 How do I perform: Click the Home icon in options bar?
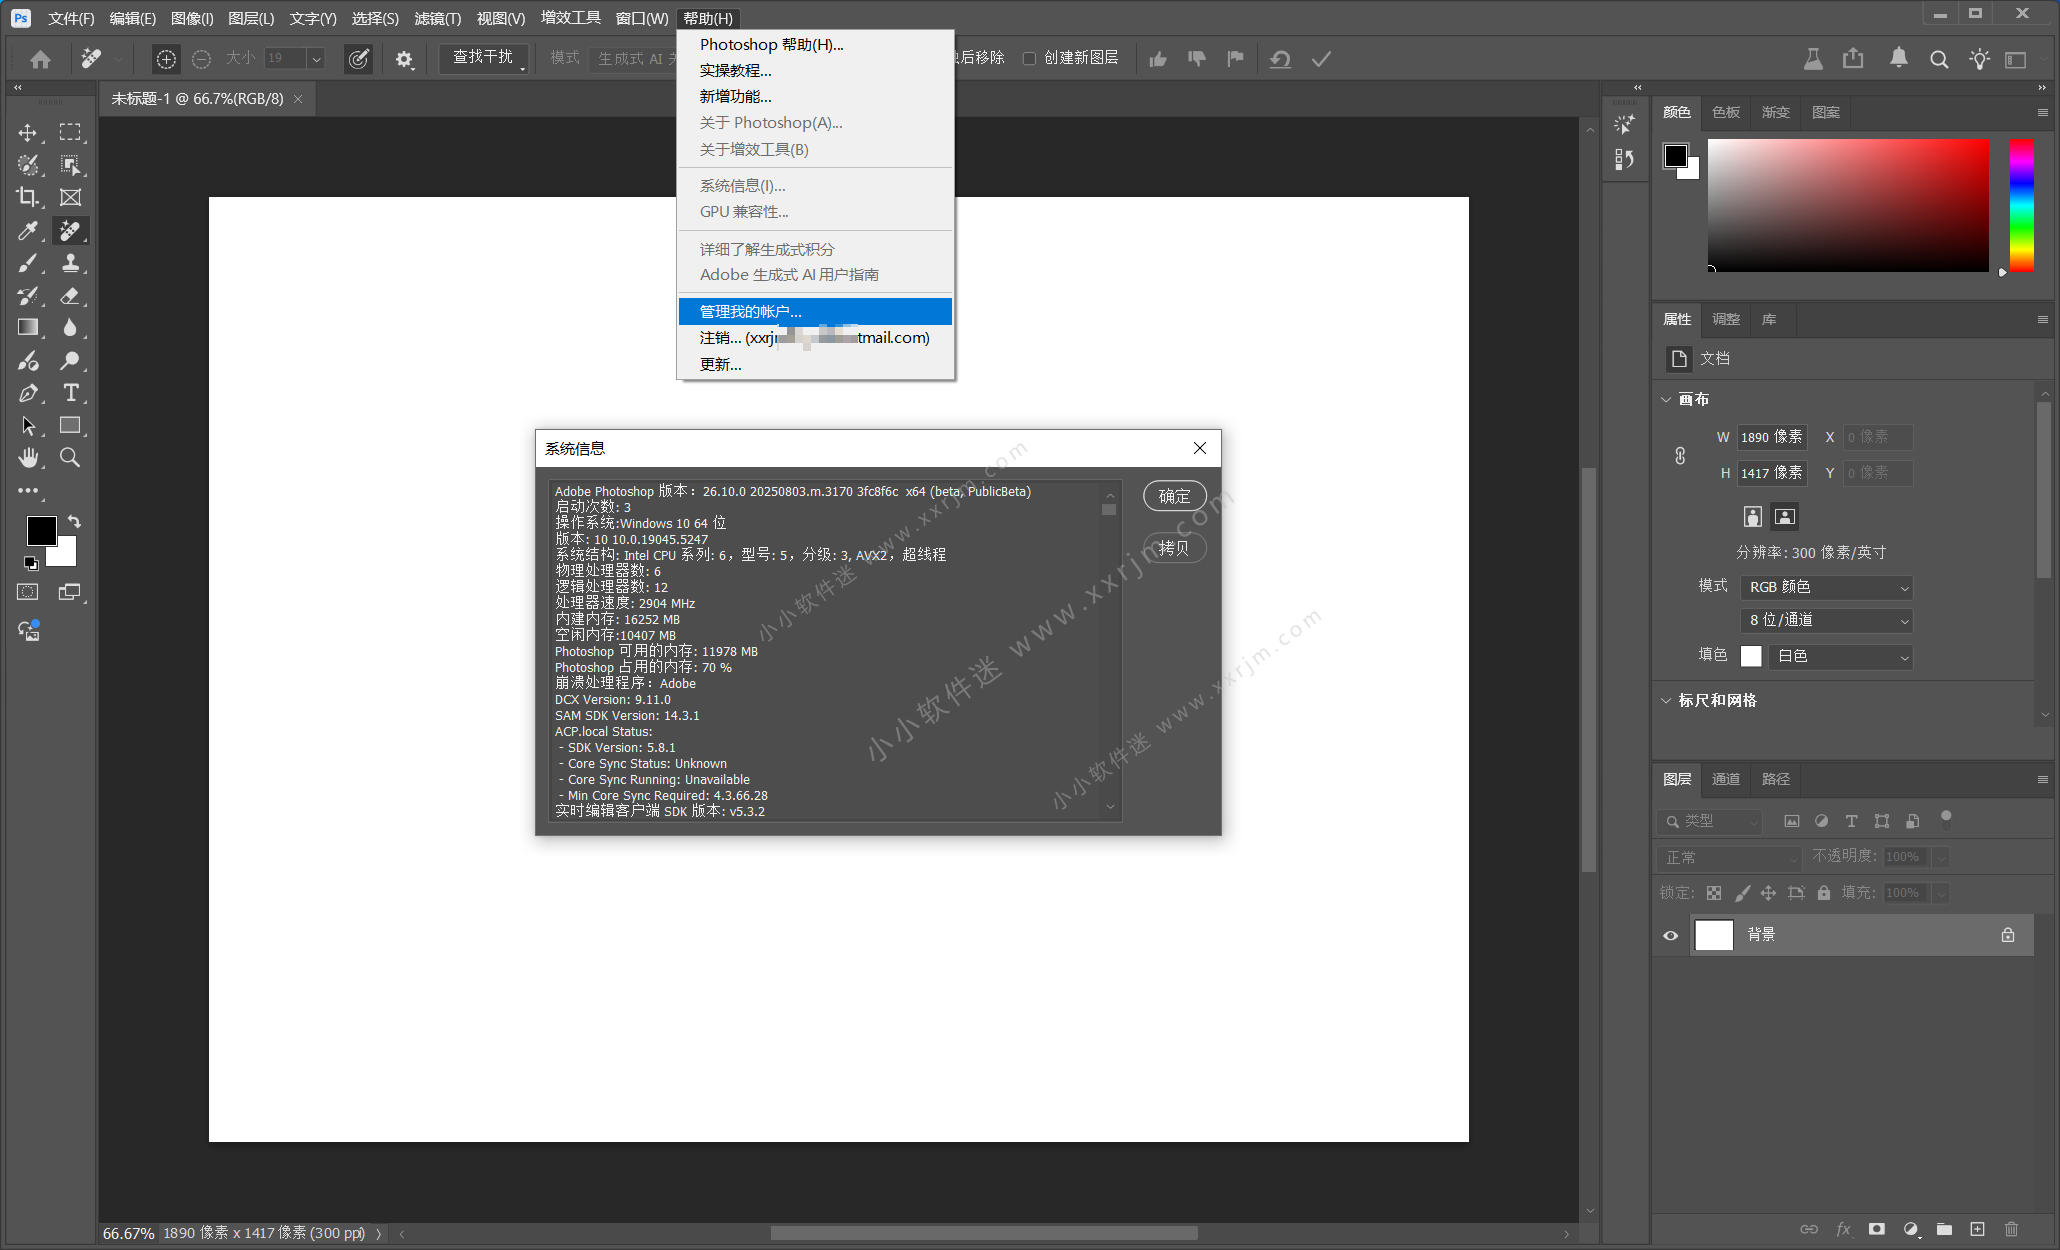(40, 59)
